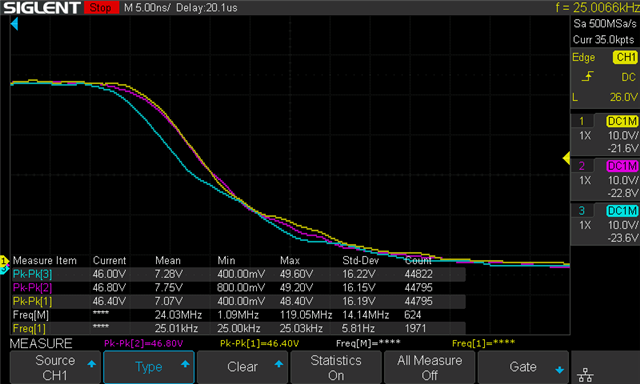
Task: Open the Source CH1 selector
Action: point(55,367)
